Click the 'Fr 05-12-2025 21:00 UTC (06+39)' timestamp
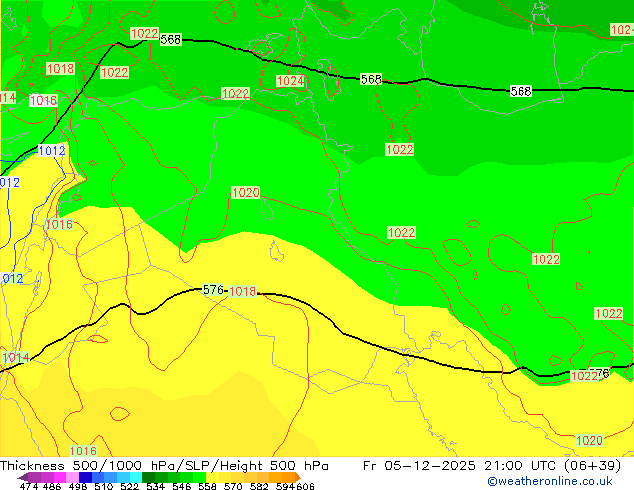This screenshot has width=634, height=490. (x=492, y=466)
